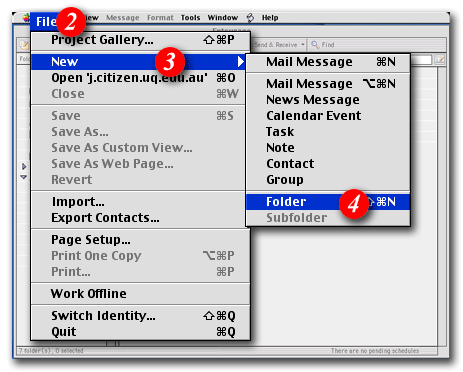Screen dimensions: 463x372
Task: Click the compose icon at far right
Action: click(440, 60)
